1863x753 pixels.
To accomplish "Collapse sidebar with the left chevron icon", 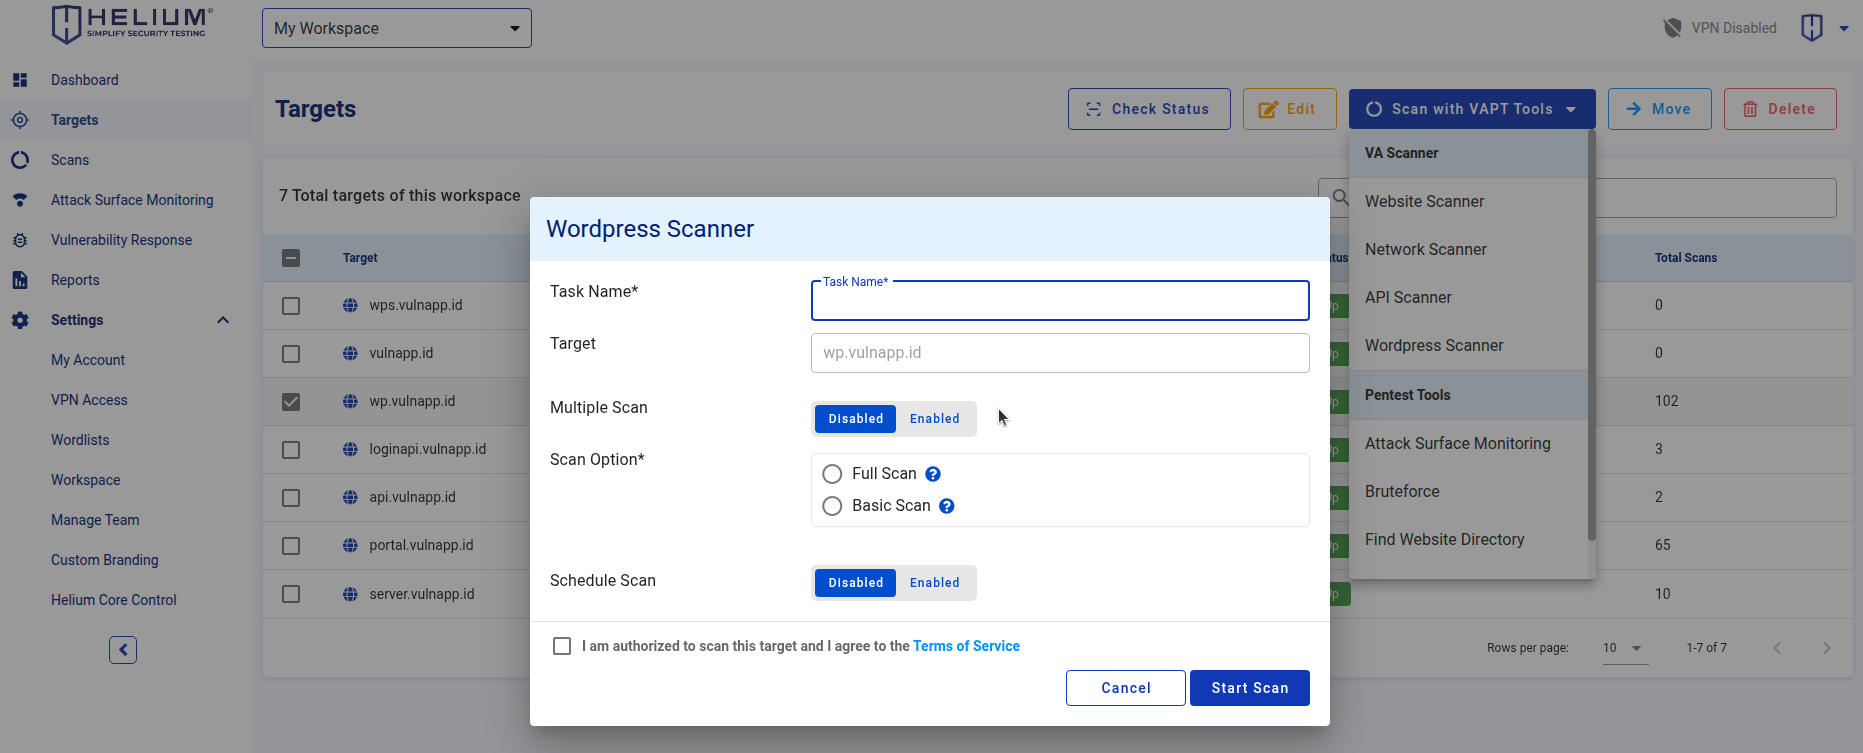I will (123, 650).
